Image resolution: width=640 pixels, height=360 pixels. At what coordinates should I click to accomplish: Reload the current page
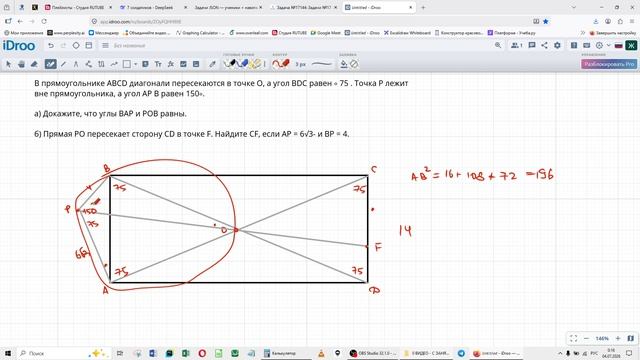[44, 21]
